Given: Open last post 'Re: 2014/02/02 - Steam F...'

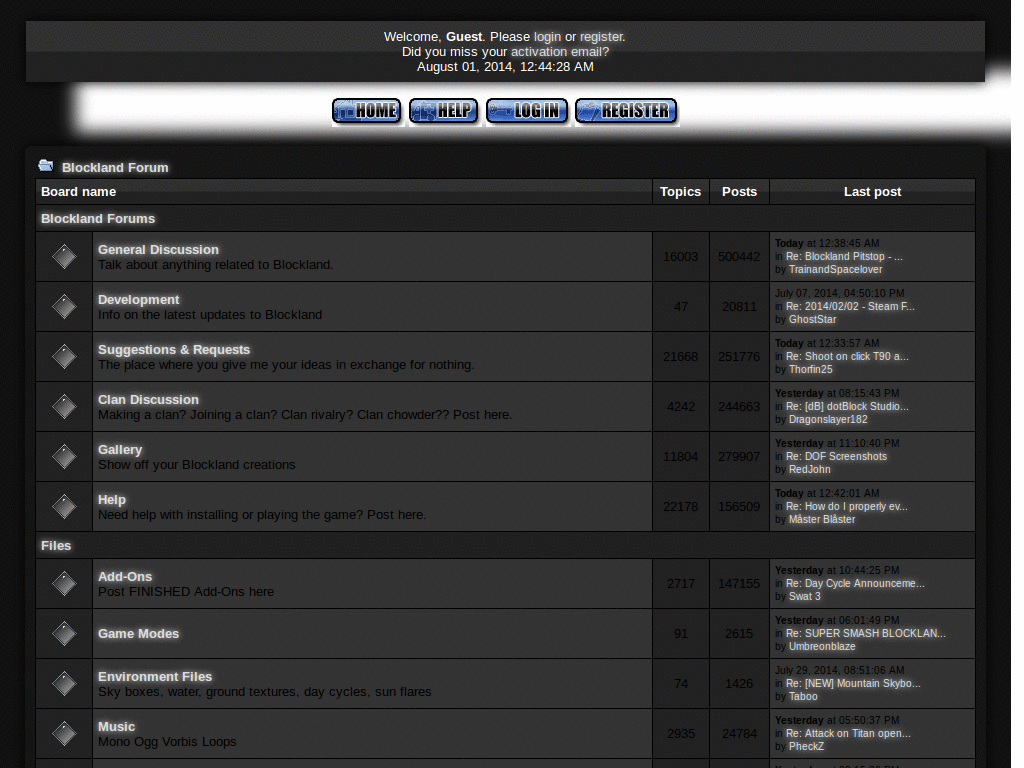Looking at the screenshot, I should click(850, 306).
